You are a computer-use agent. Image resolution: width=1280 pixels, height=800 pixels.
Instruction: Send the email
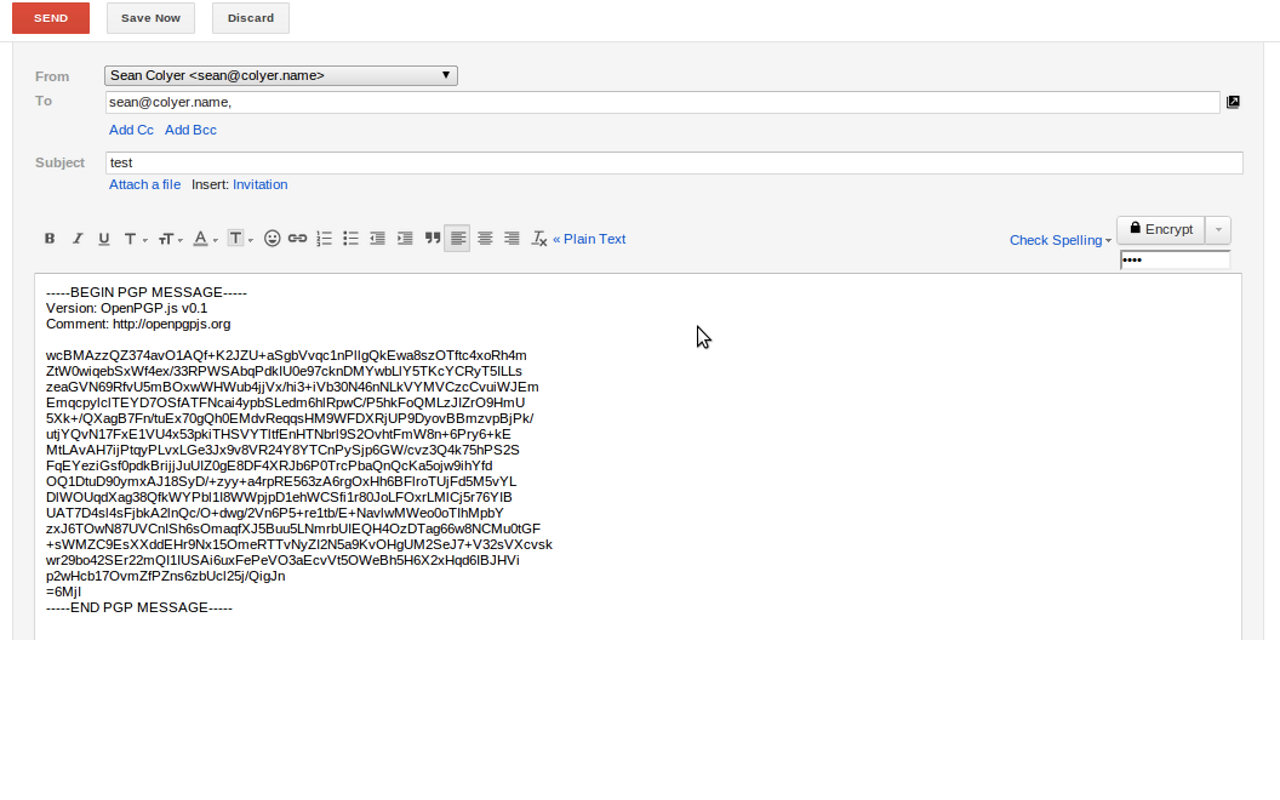click(x=51, y=18)
